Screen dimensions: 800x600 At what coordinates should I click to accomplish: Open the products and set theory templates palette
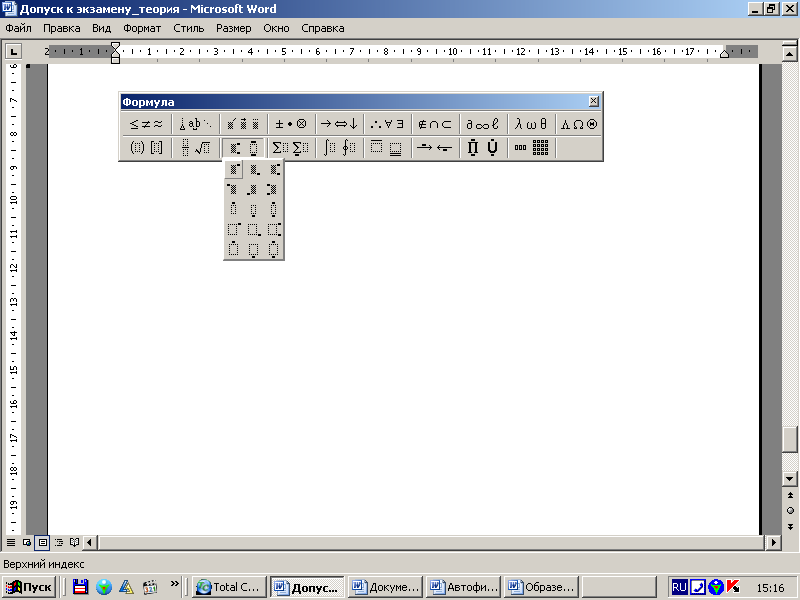pyautogui.click(x=483, y=148)
